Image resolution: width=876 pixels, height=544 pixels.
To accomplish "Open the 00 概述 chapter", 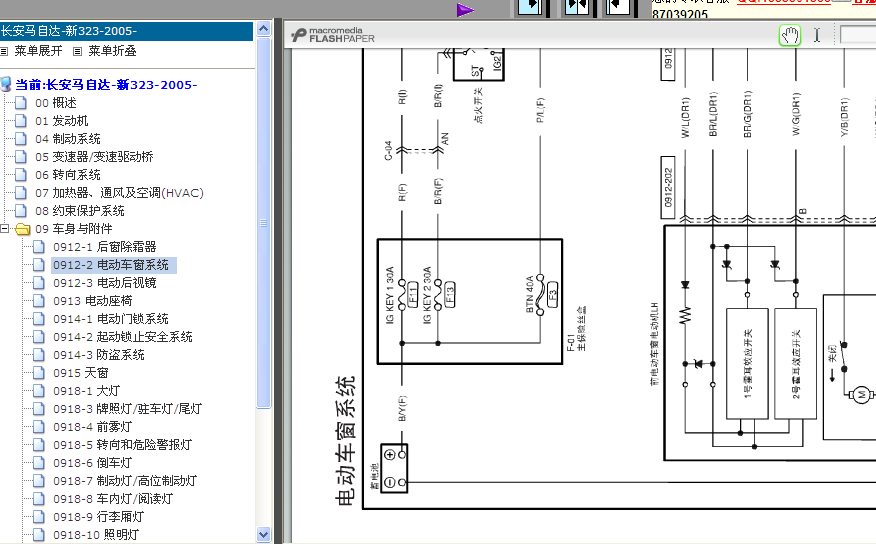I will coord(55,103).
